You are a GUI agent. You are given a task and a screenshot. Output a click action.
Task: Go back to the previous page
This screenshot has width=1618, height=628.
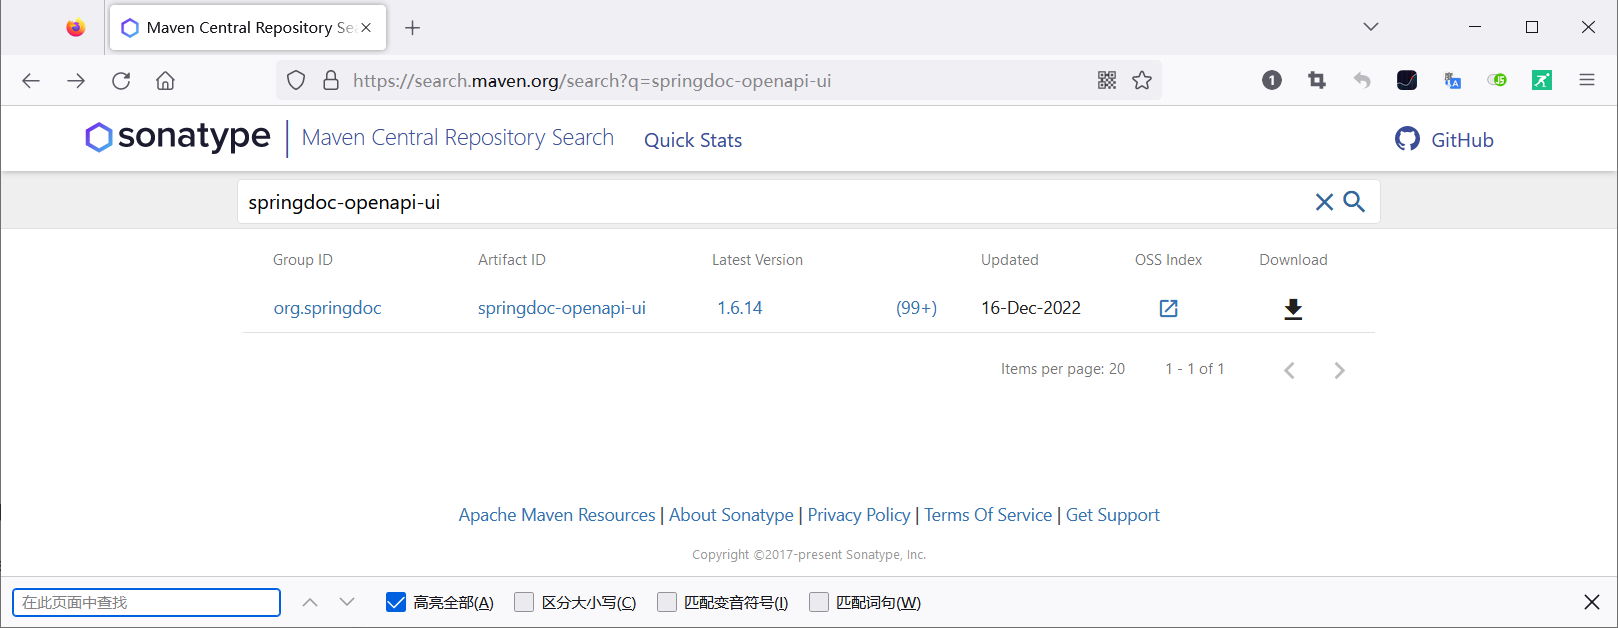[31, 81]
